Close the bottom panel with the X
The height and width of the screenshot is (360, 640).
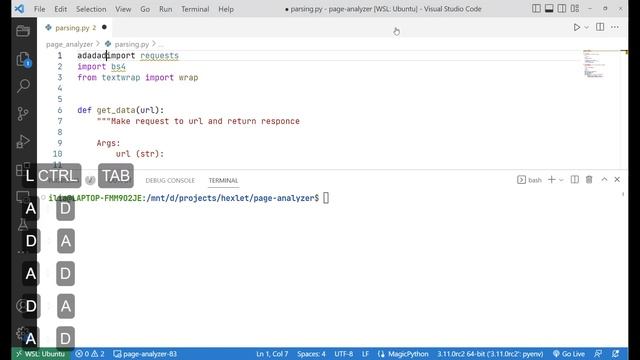[x=617, y=180]
